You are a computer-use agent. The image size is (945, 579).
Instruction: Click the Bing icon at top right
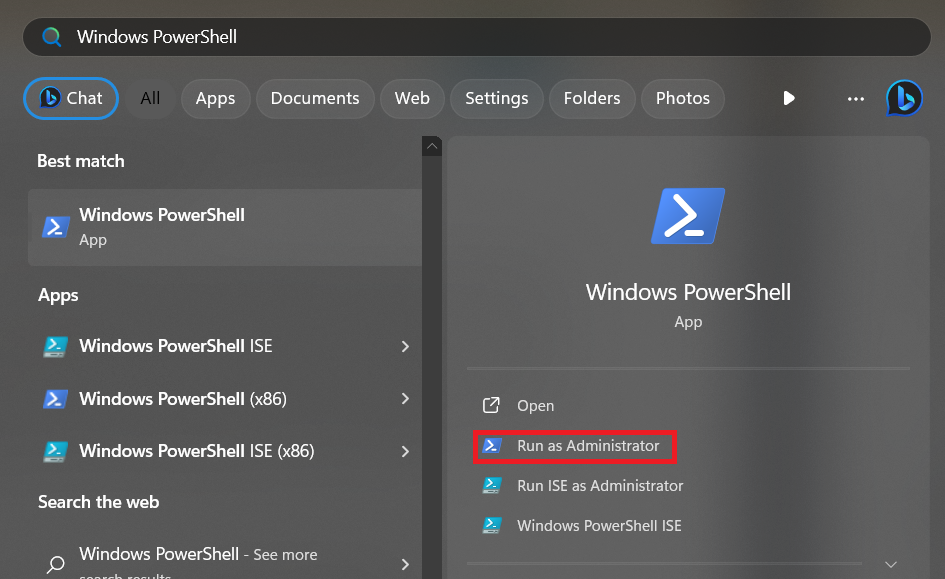point(904,98)
